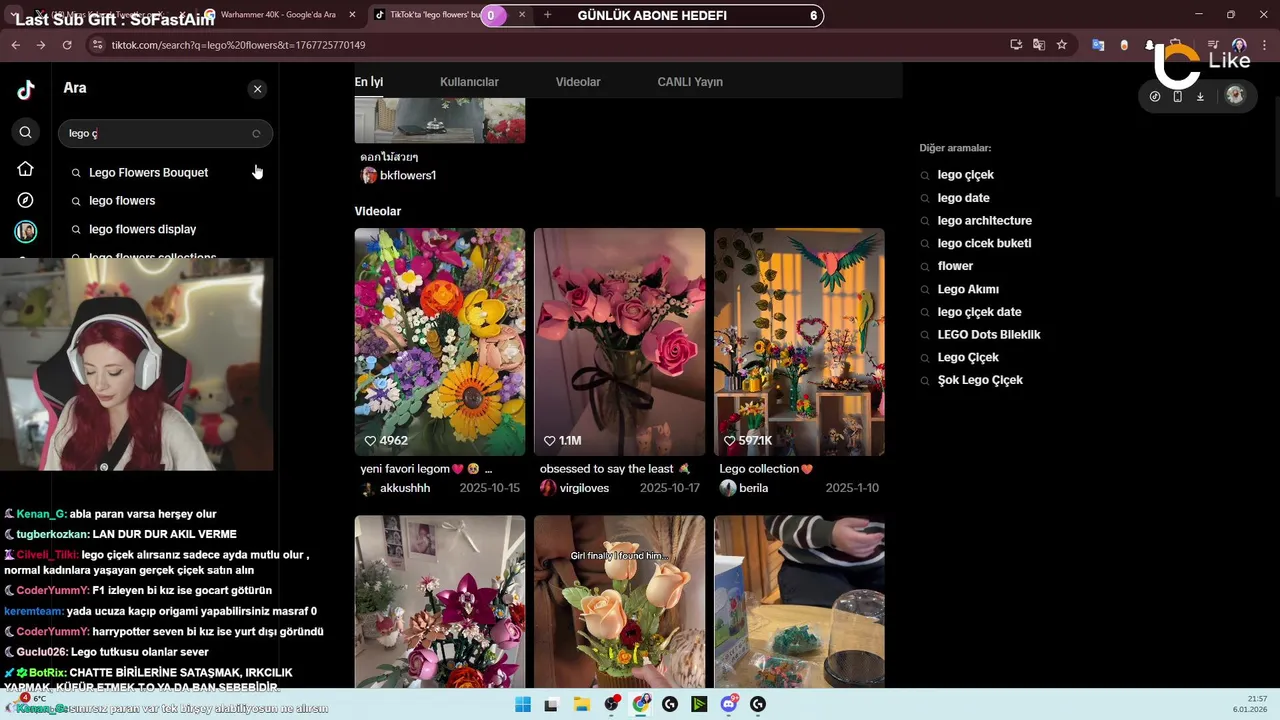Search related term 'Şok Lego Çiçek'
Viewport: 1280px width, 720px height.
click(980, 380)
